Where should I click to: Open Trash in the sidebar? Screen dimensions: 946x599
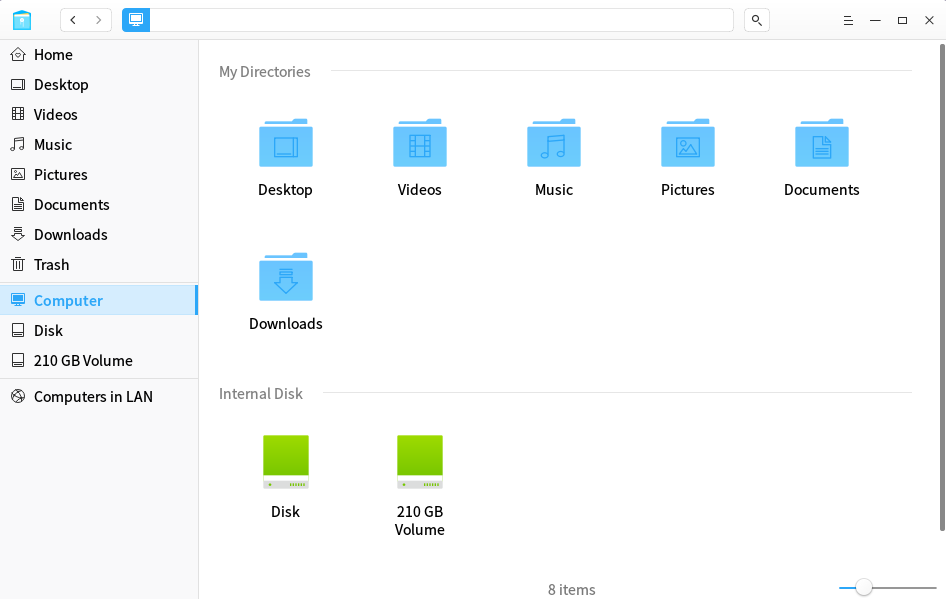[x=51, y=265]
